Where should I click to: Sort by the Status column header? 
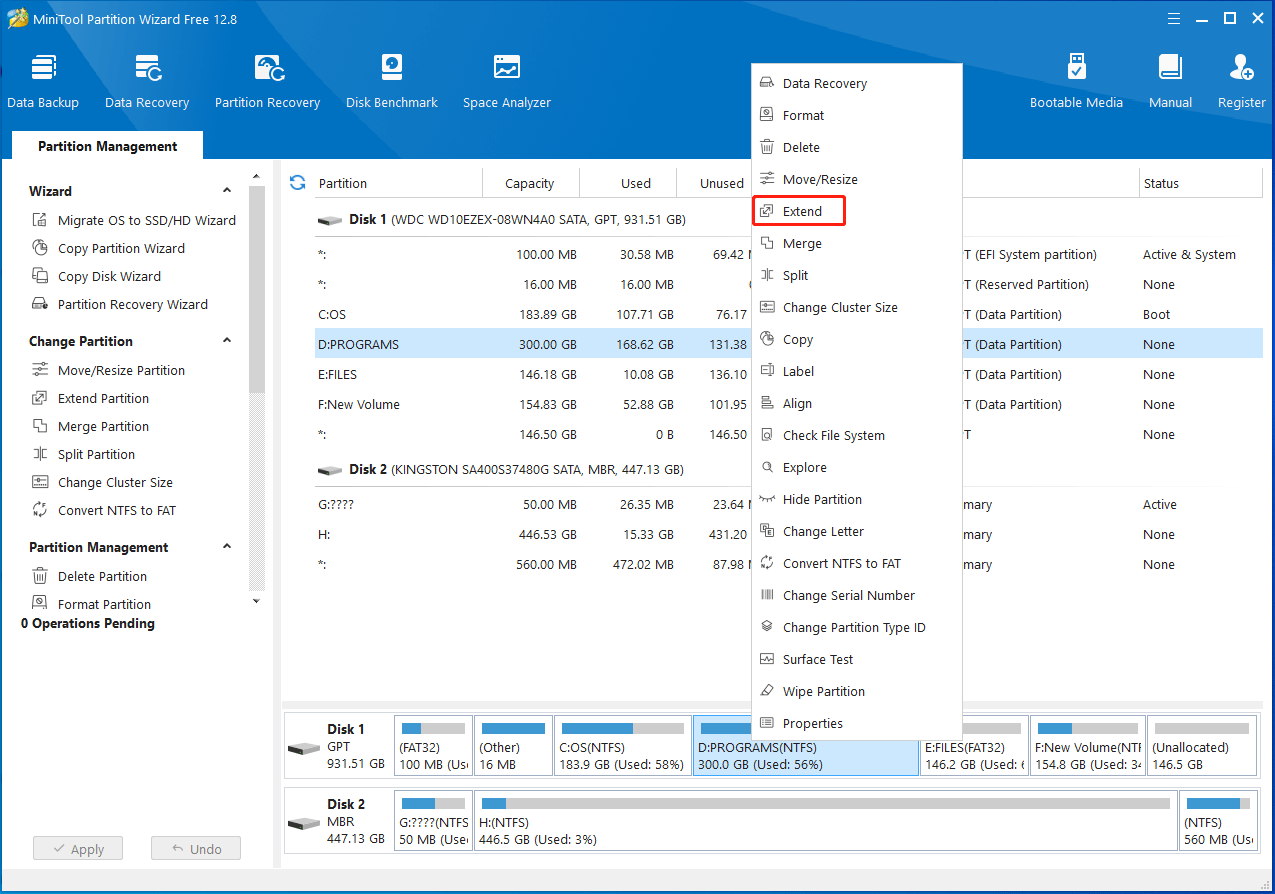[x=1201, y=183]
